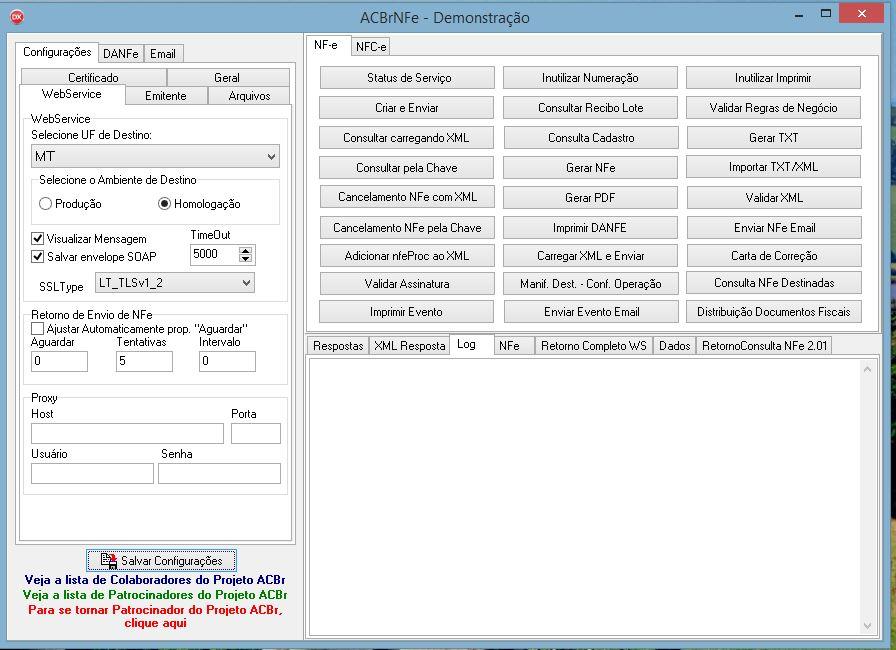The height and width of the screenshot is (650, 896).
Task: Switch to the Certificado tab
Action: pyautogui.click(x=94, y=77)
